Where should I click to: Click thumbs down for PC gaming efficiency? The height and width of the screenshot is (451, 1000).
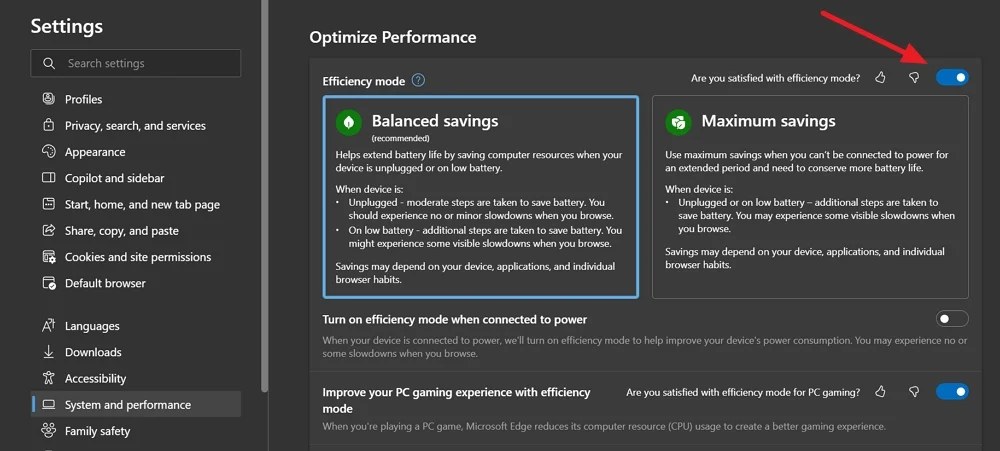pos(913,392)
